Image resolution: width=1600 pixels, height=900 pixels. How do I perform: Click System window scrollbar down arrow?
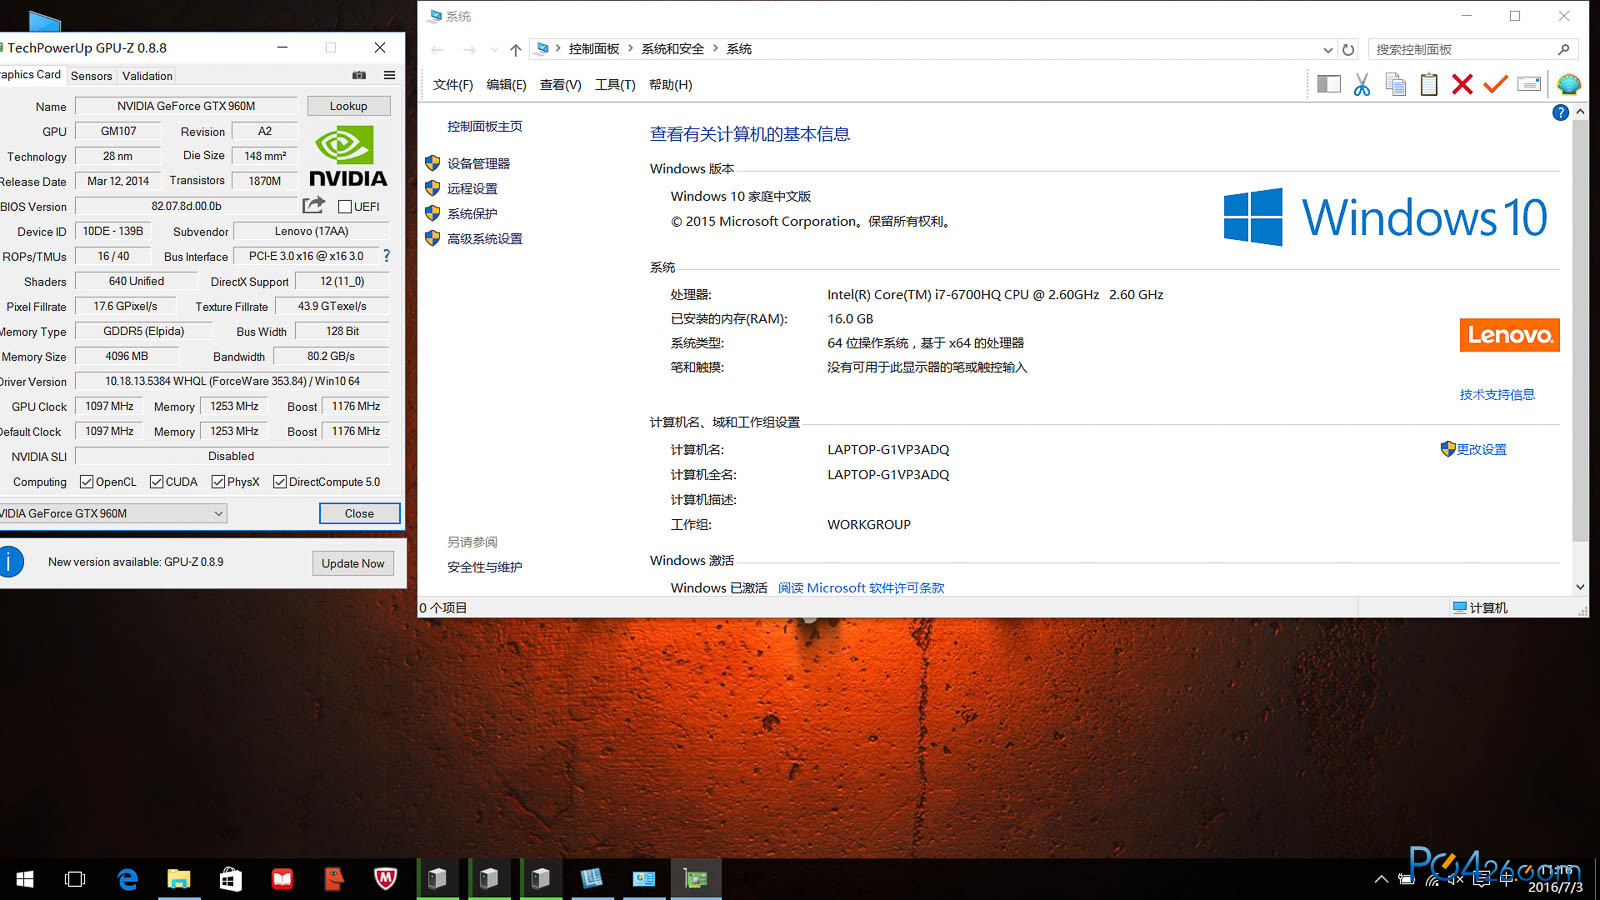[x=1580, y=587]
